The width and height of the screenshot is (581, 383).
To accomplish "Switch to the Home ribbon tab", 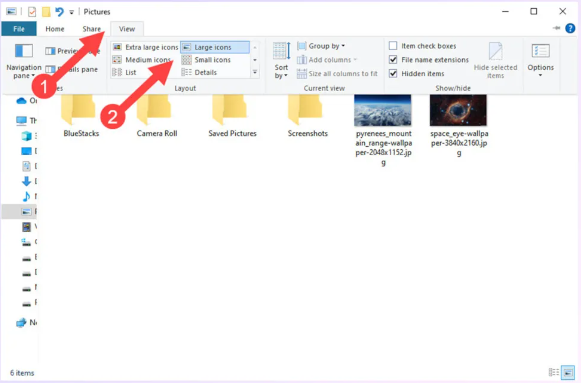I will (55, 29).
